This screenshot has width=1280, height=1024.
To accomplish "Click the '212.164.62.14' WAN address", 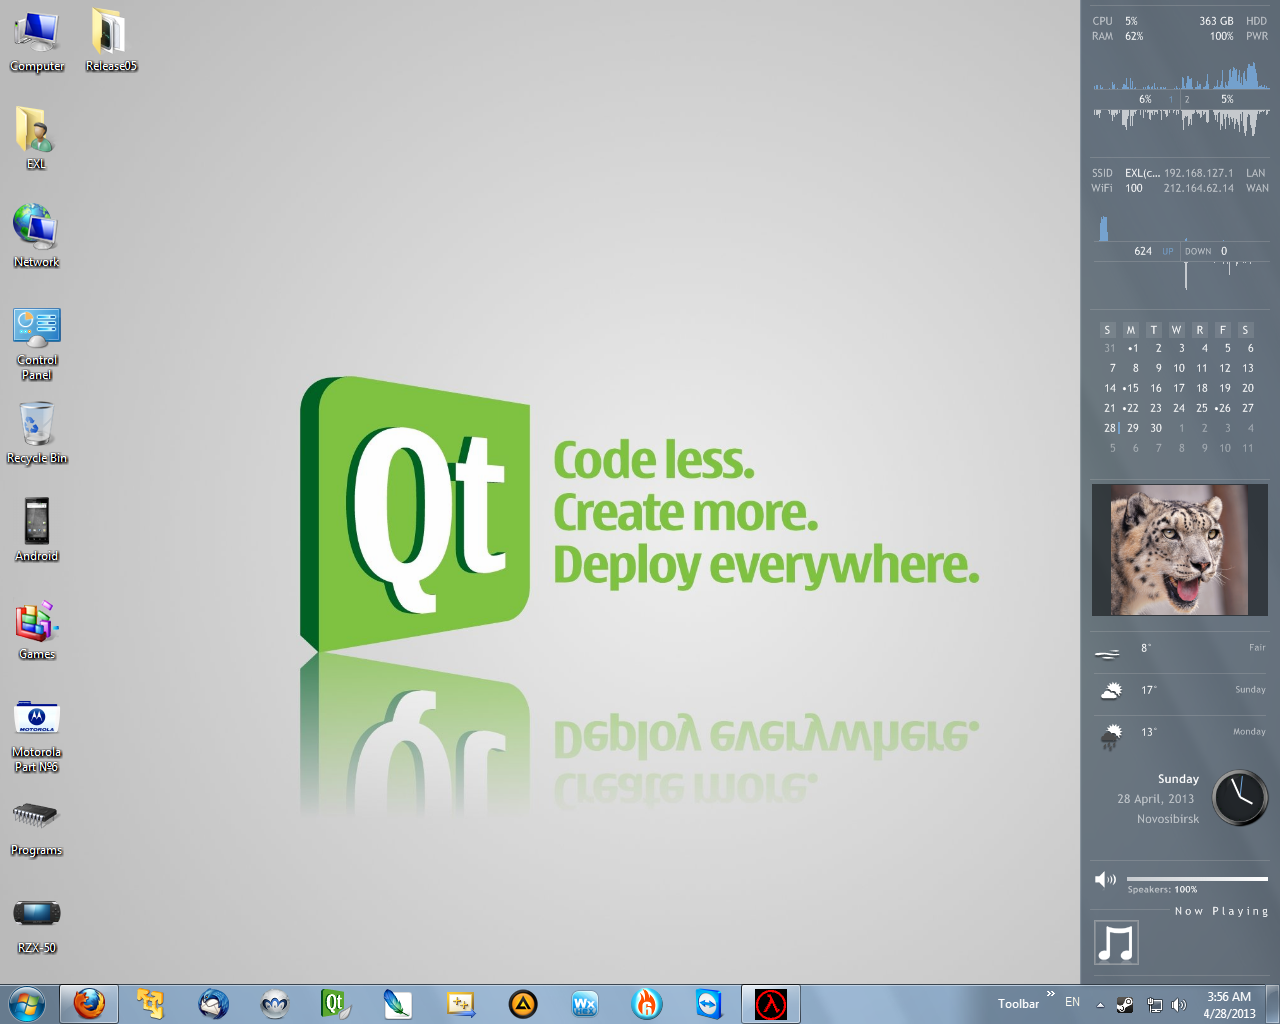I will [1199, 188].
